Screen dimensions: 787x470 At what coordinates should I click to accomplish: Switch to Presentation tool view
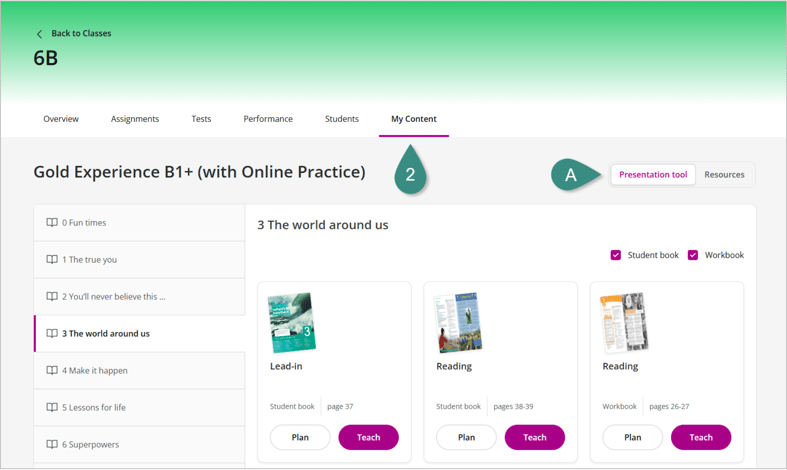(x=653, y=175)
